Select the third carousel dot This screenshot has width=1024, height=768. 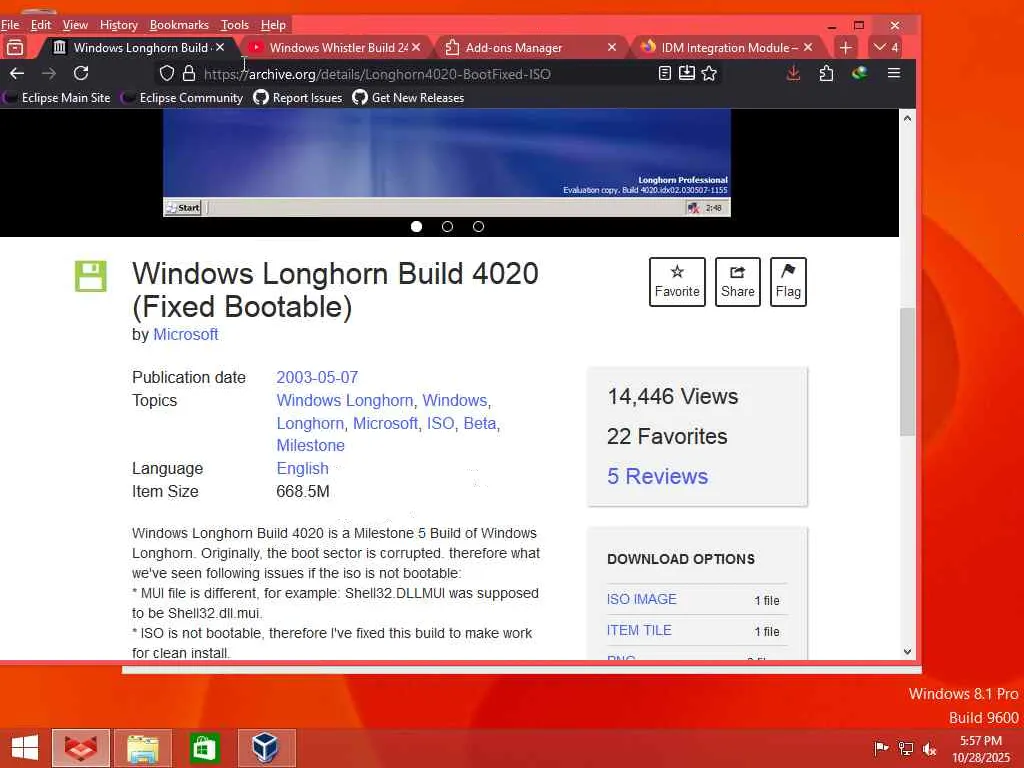tap(479, 227)
